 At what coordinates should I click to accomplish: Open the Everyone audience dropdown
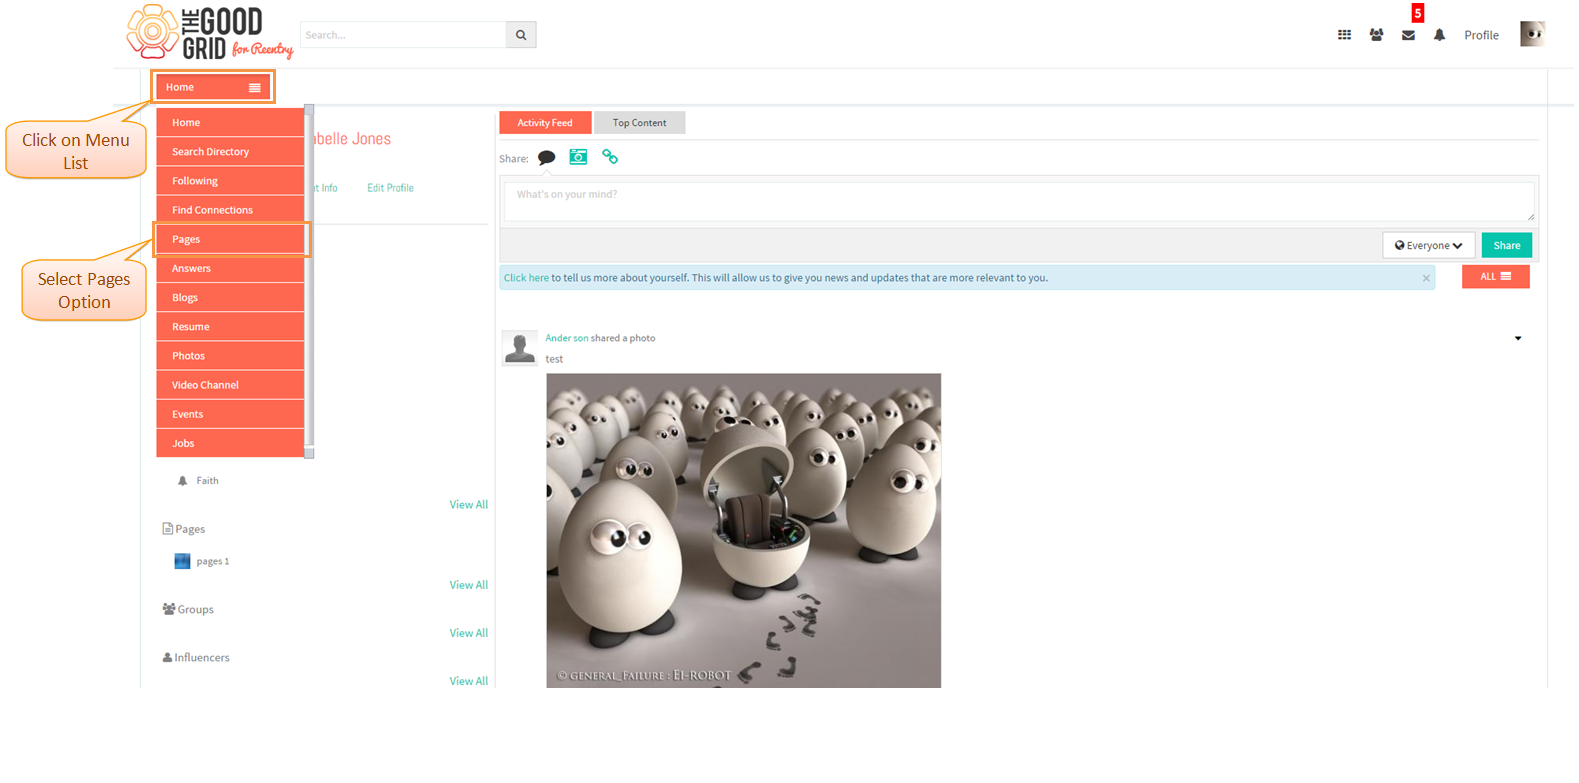(1428, 245)
